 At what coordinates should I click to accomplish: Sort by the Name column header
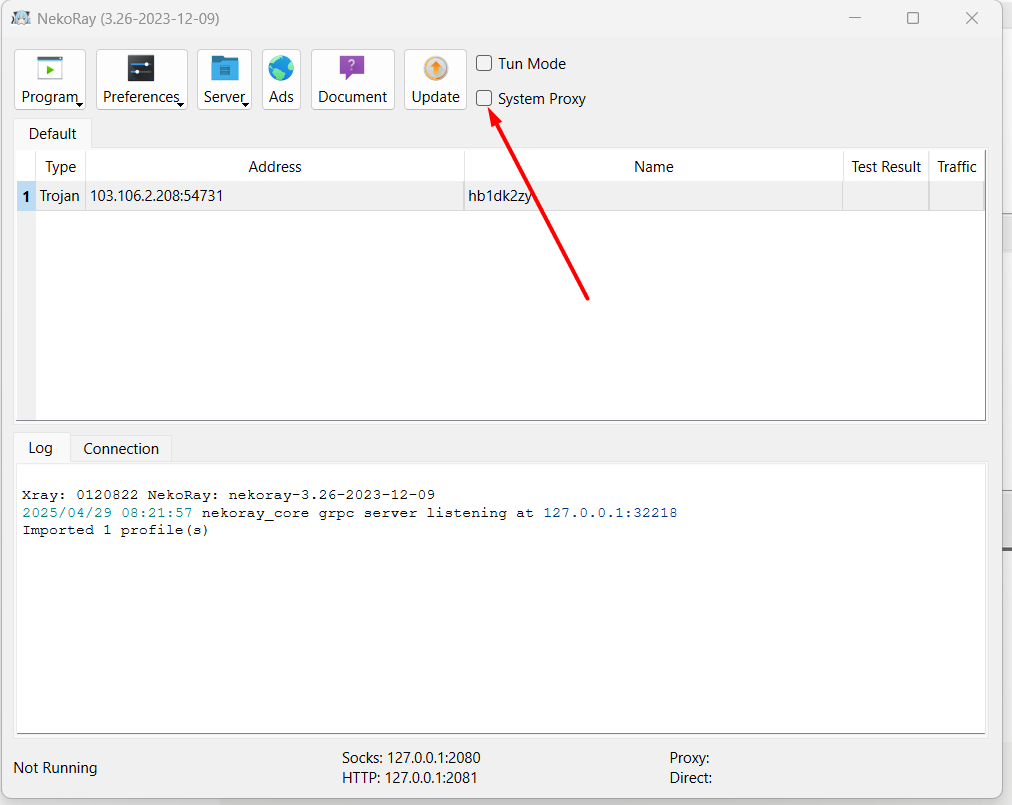[x=654, y=167]
